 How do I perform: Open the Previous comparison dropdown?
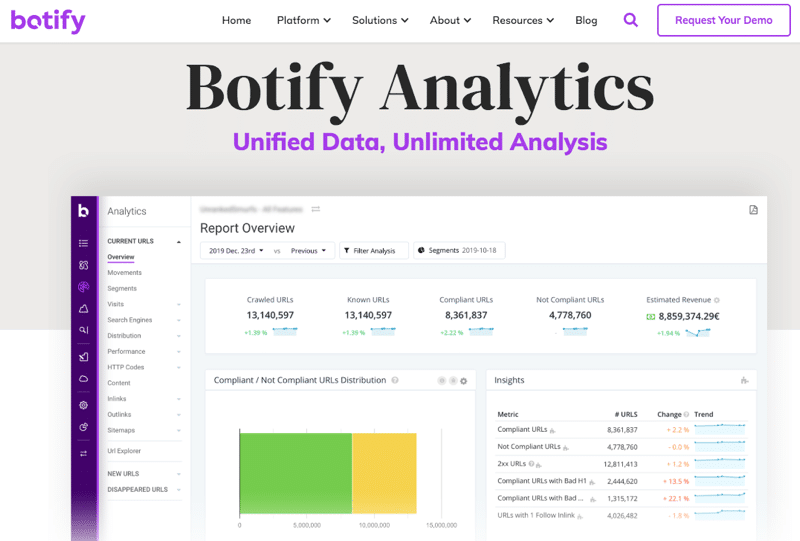[x=308, y=251]
